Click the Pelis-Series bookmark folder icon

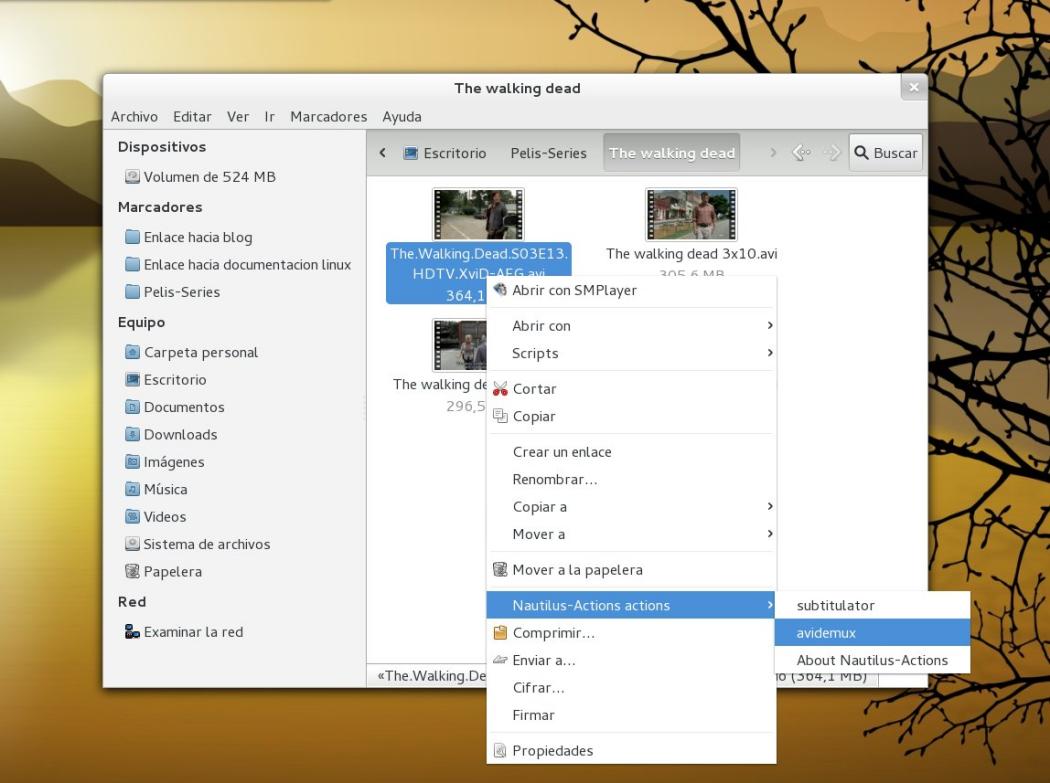tap(133, 292)
